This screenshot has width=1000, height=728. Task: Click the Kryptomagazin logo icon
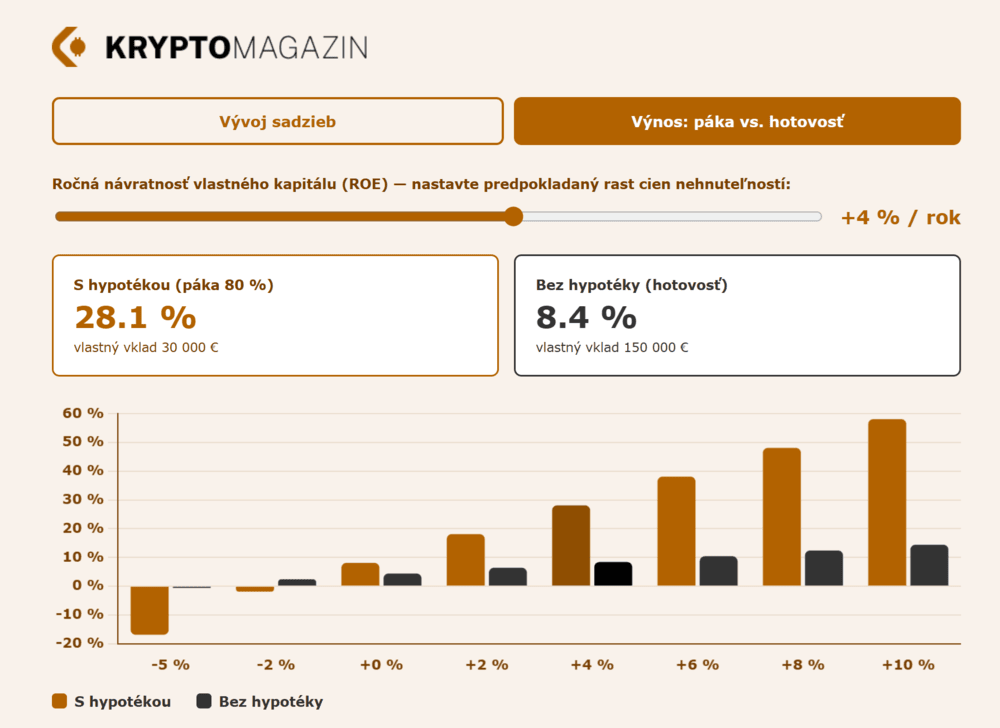pos(70,46)
